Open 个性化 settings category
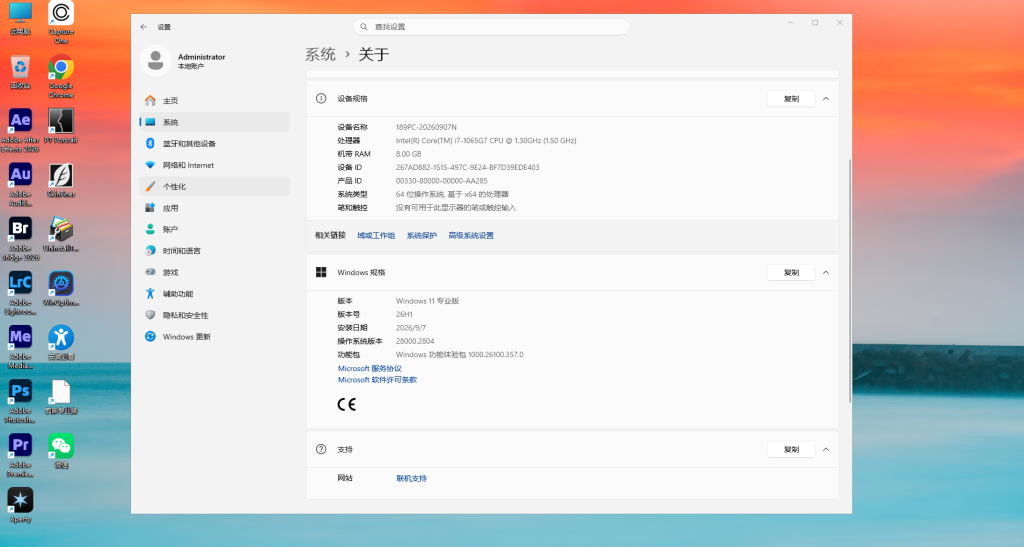This screenshot has height=547, width=1024. click(x=214, y=186)
